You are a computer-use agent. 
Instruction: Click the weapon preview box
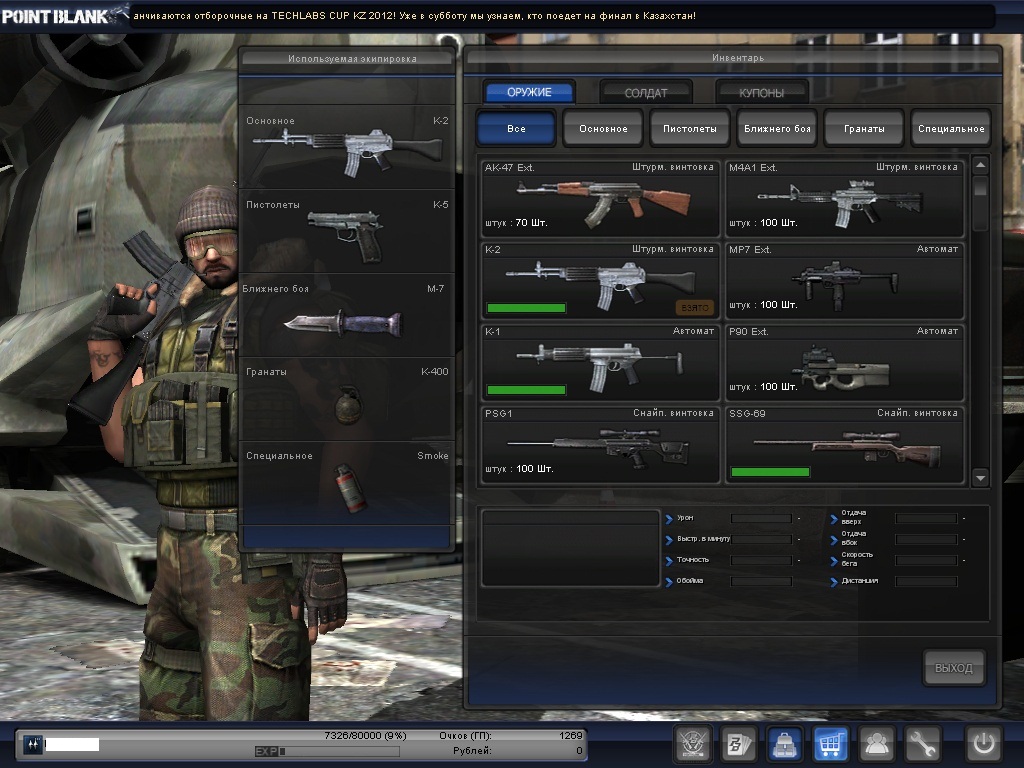(571, 549)
